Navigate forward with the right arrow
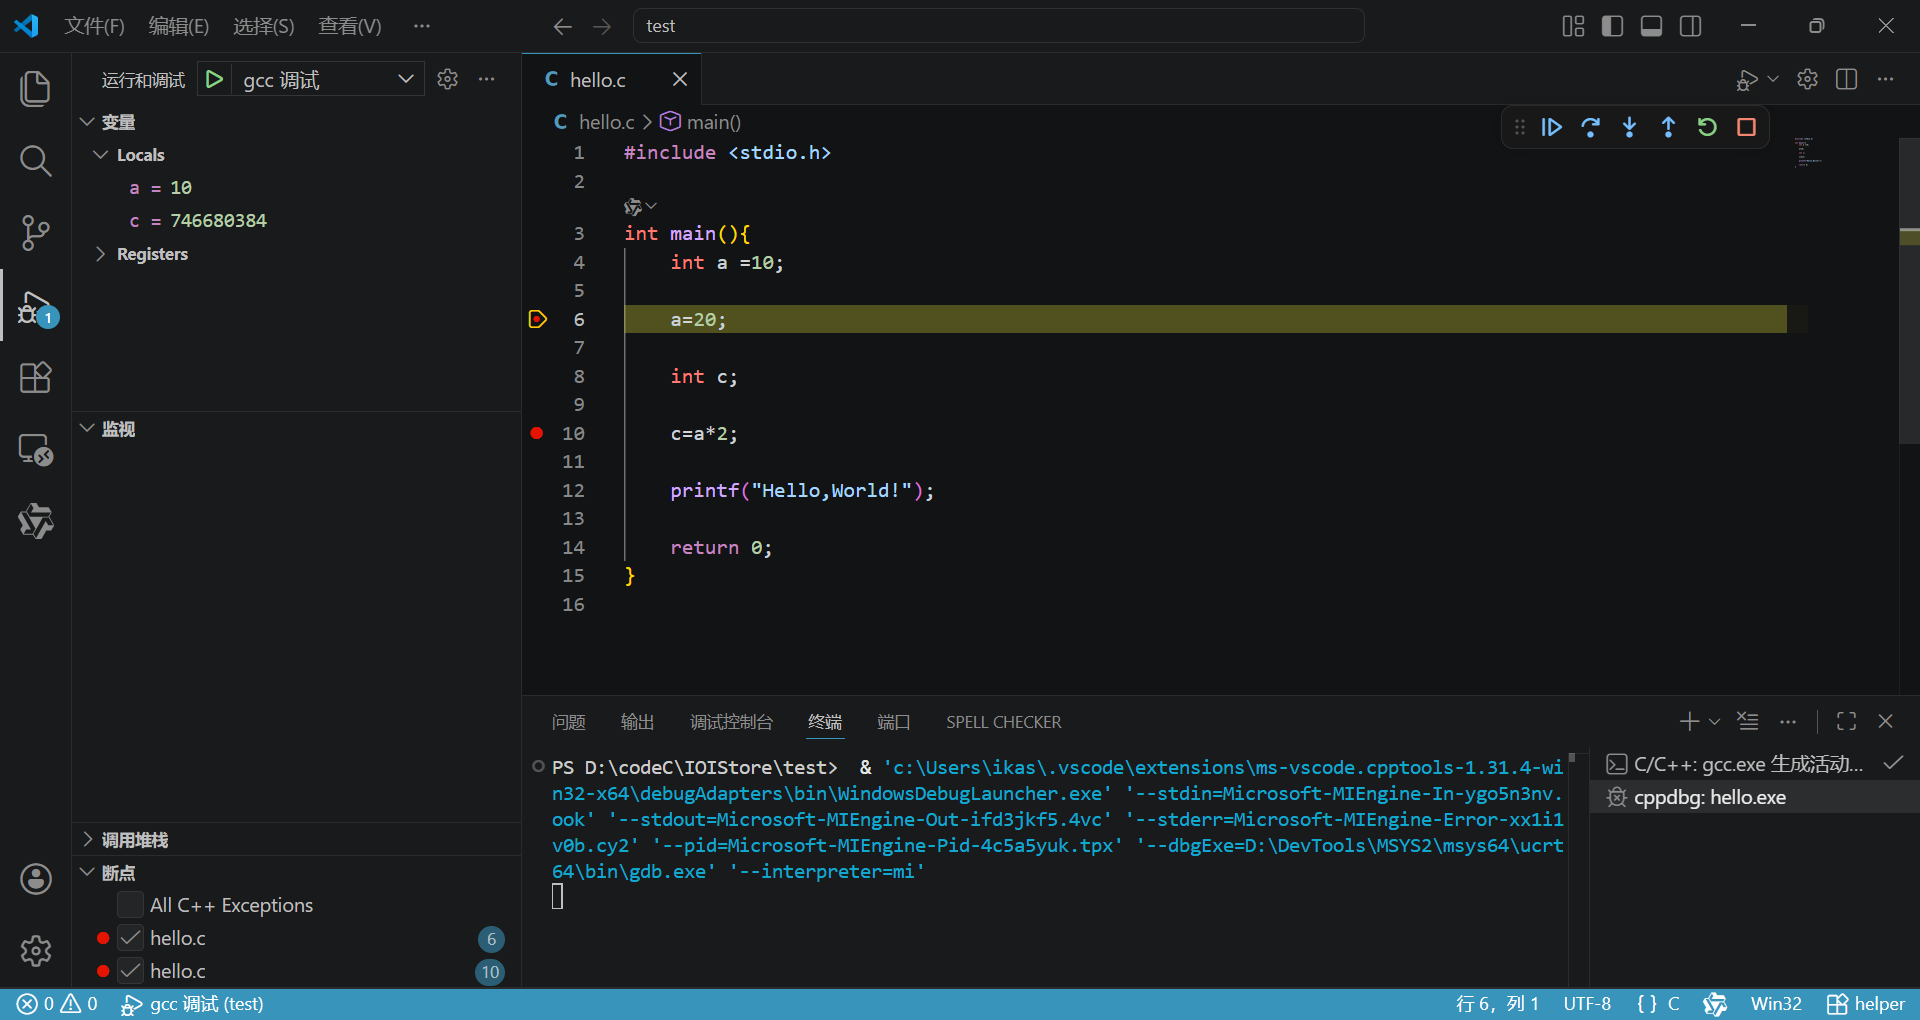Image resolution: width=1920 pixels, height=1020 pixels. pos(601,26)
